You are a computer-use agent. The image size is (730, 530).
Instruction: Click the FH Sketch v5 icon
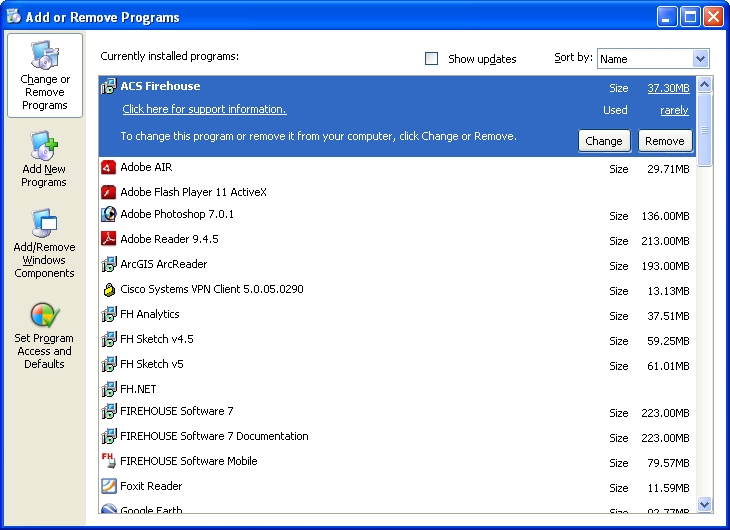[x=108, y=364]
